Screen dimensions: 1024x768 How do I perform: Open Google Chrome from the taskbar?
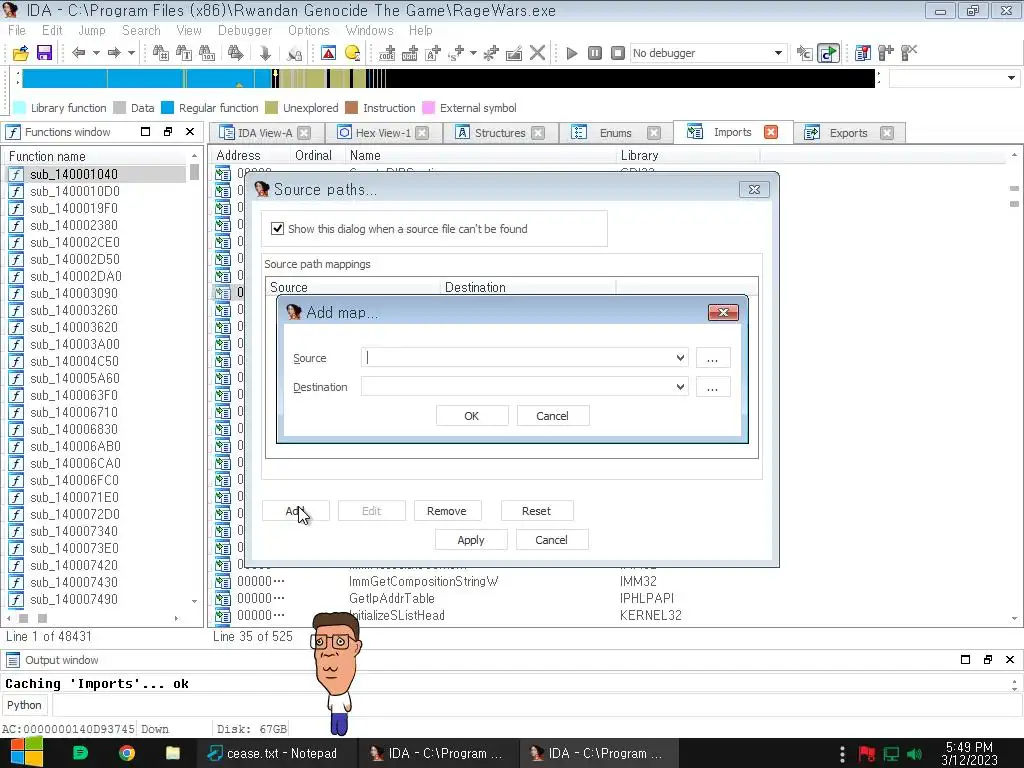point(127,753)
